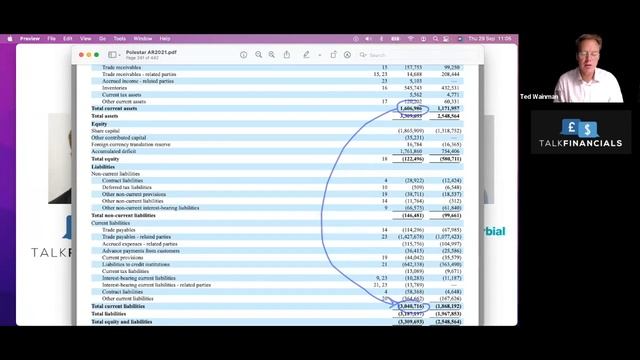
Task: Click the 'Total current liabilities' row label
Action: (118, 306)
